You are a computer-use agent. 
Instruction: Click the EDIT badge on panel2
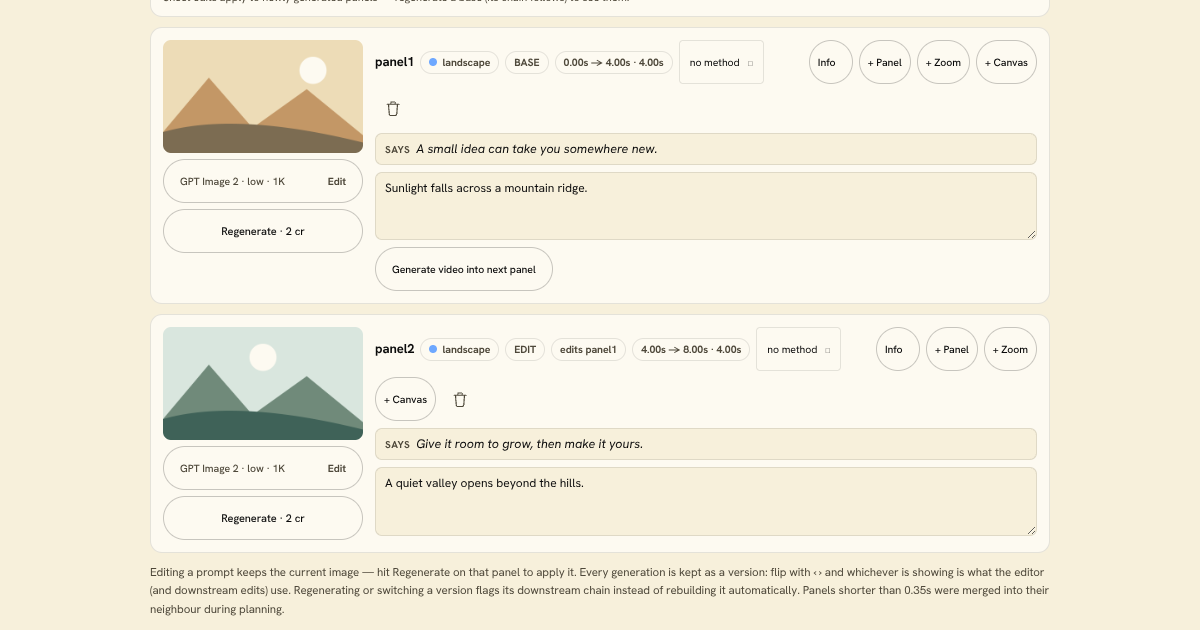click(525, 349)
